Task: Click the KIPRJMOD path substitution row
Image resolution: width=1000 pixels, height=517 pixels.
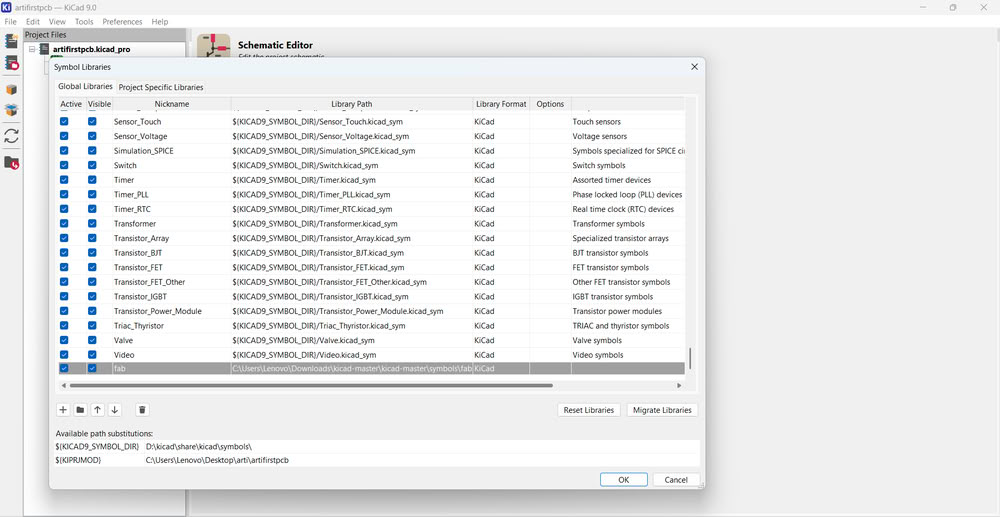Action: [377, 460]
